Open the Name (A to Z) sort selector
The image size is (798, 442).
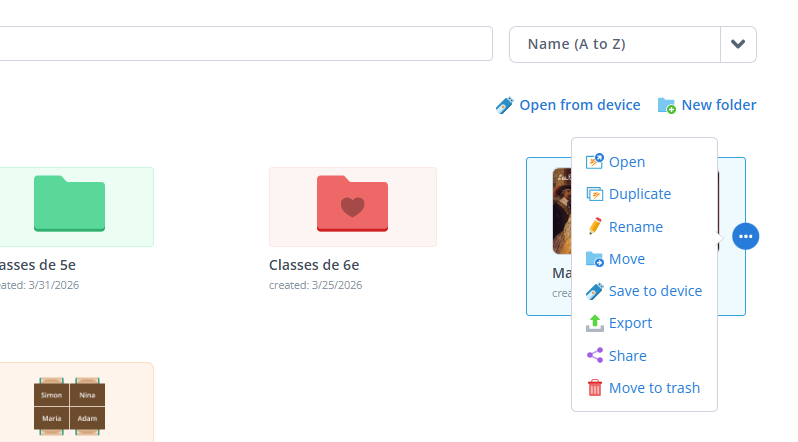[x=633, y=44]
